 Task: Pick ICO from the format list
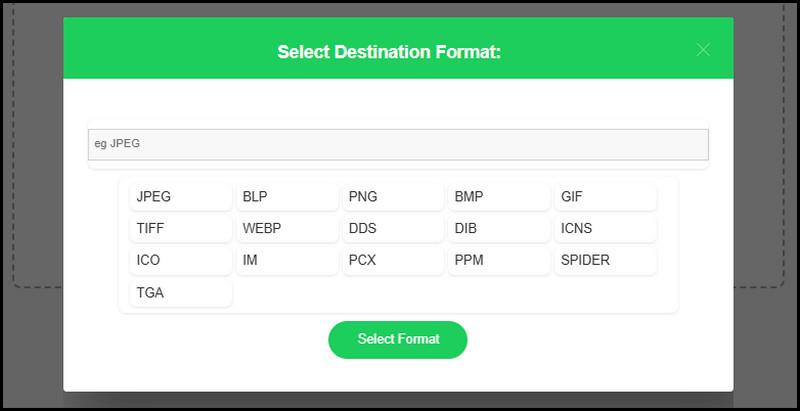point(181,261)
